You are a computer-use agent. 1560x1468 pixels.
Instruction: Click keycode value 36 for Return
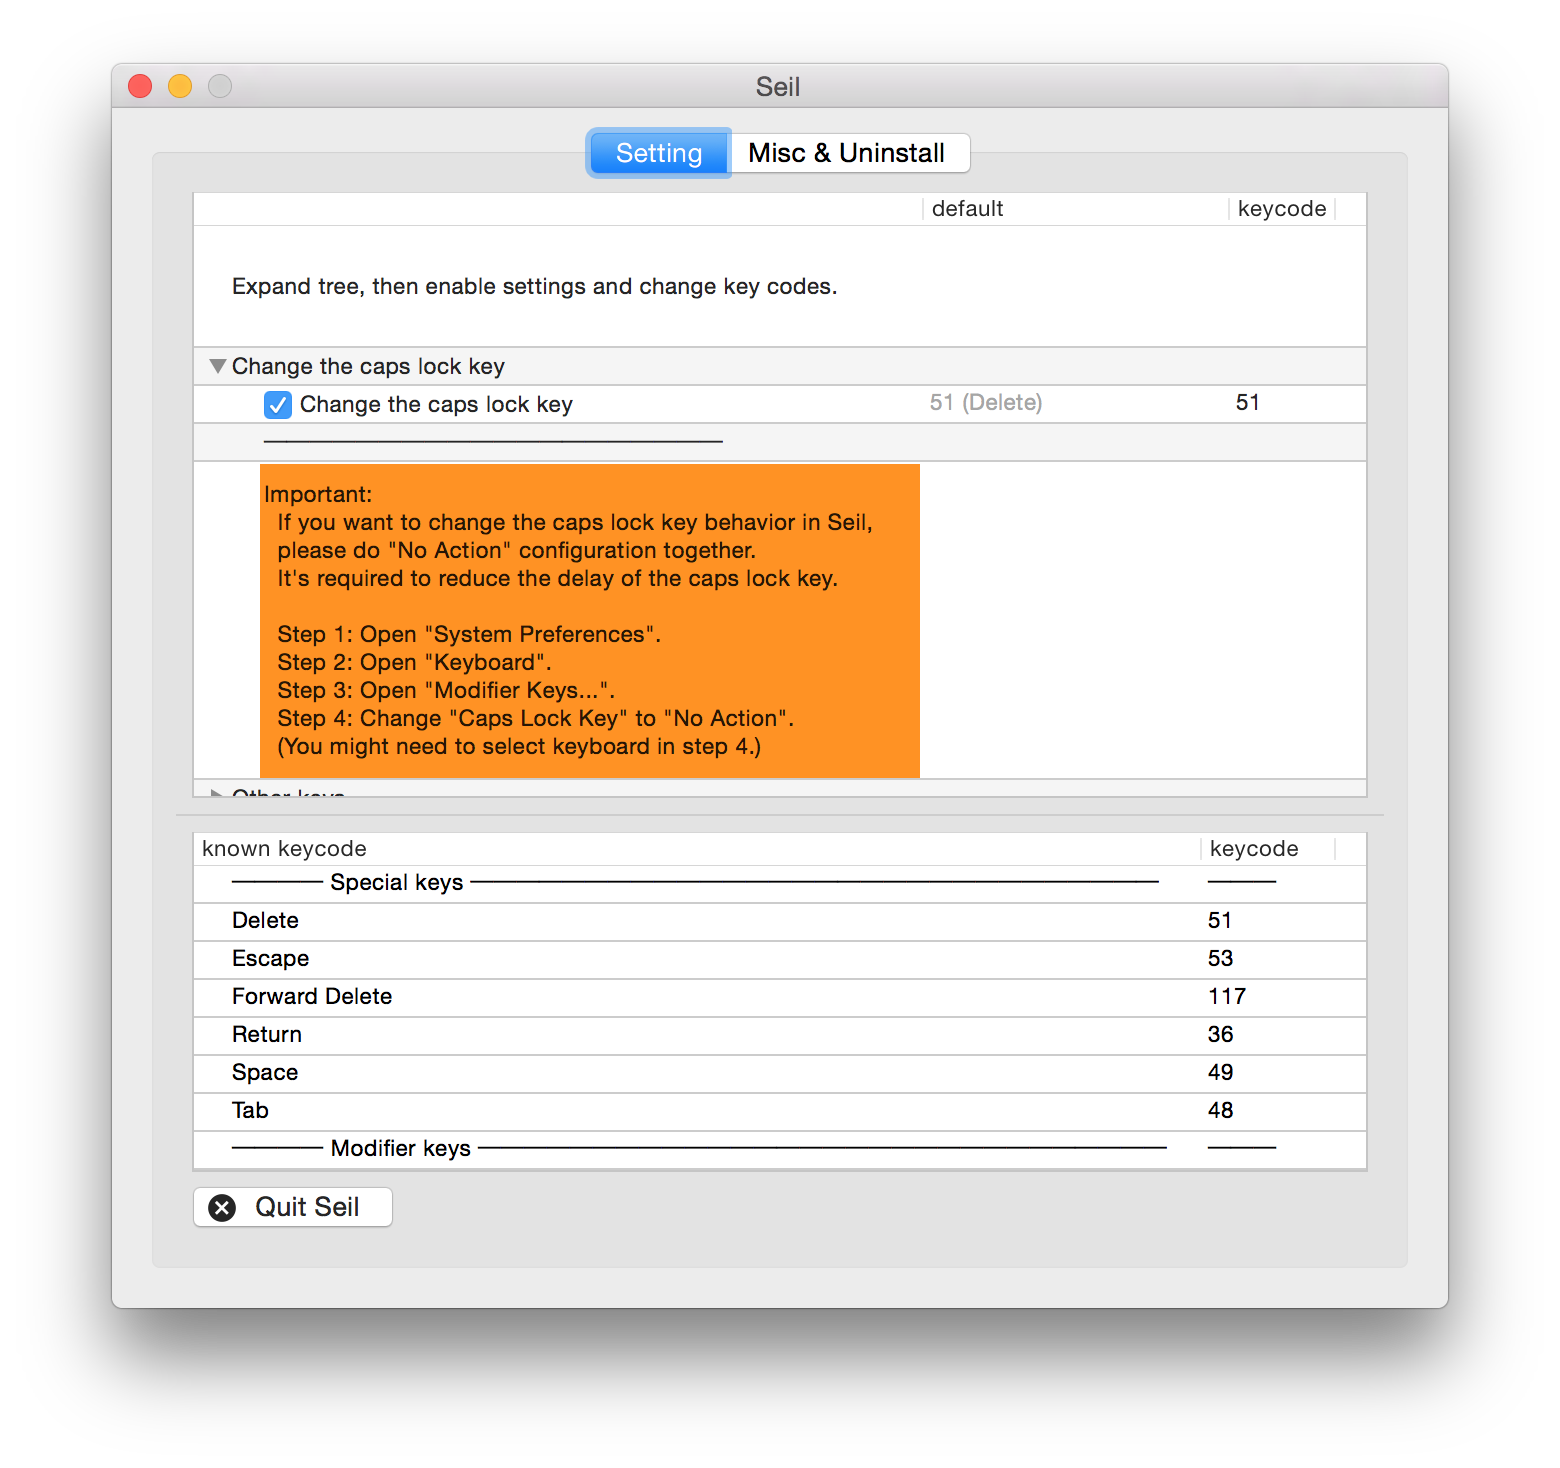click(x=1220, y=1035)
